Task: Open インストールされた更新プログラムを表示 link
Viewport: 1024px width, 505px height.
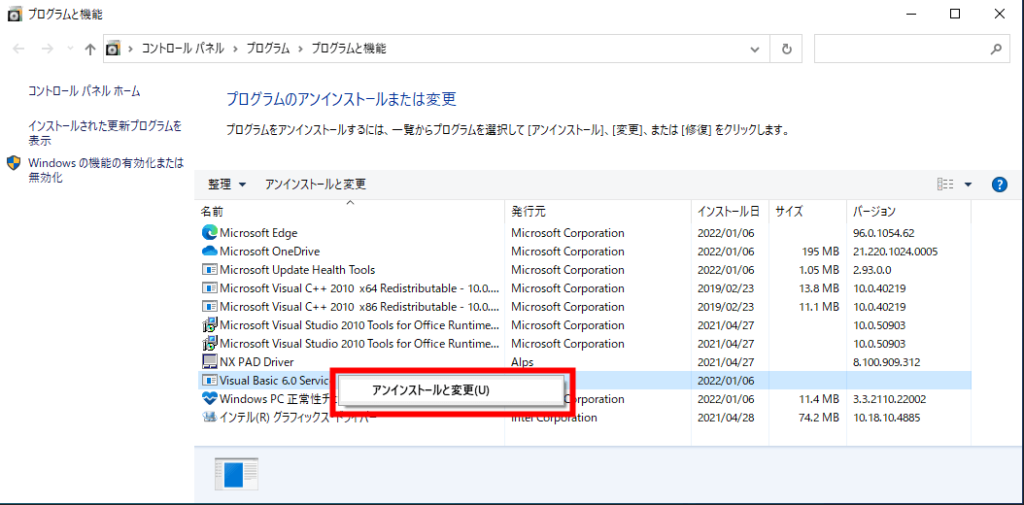Action: (x=105, y=133)
